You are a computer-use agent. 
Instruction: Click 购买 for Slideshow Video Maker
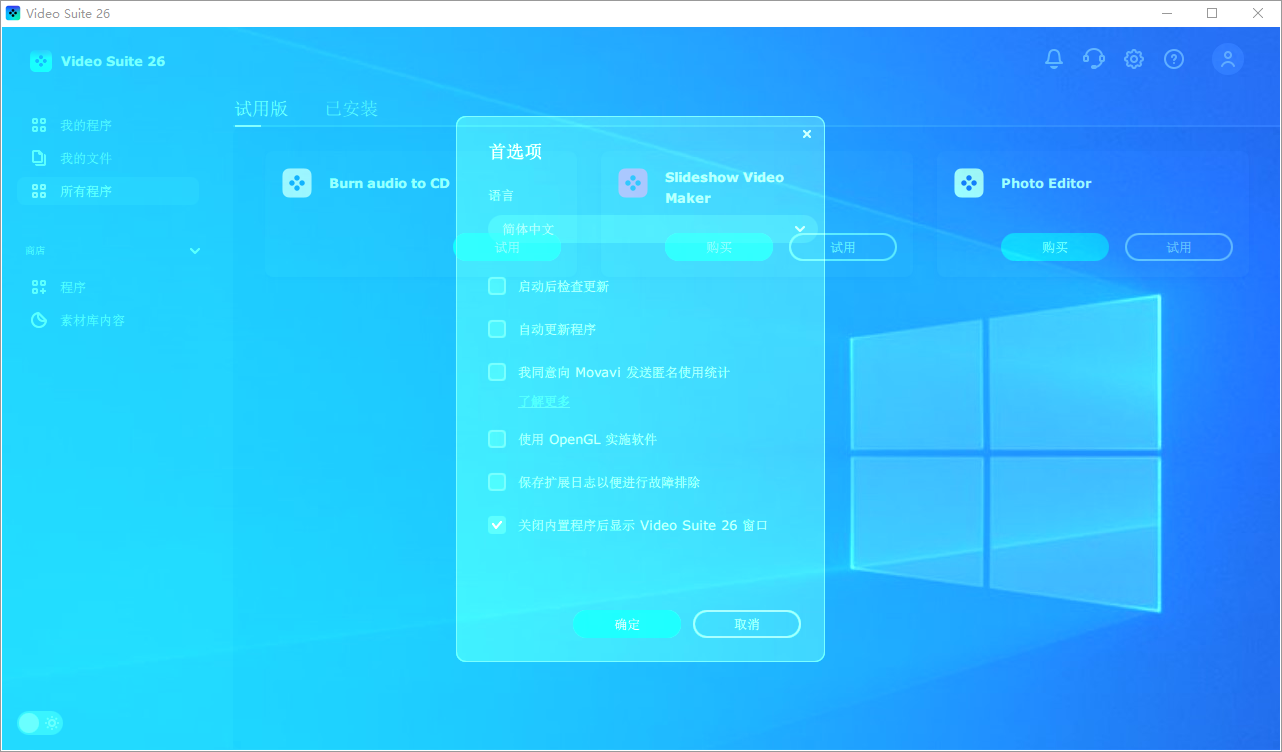(x=719, y=247)
